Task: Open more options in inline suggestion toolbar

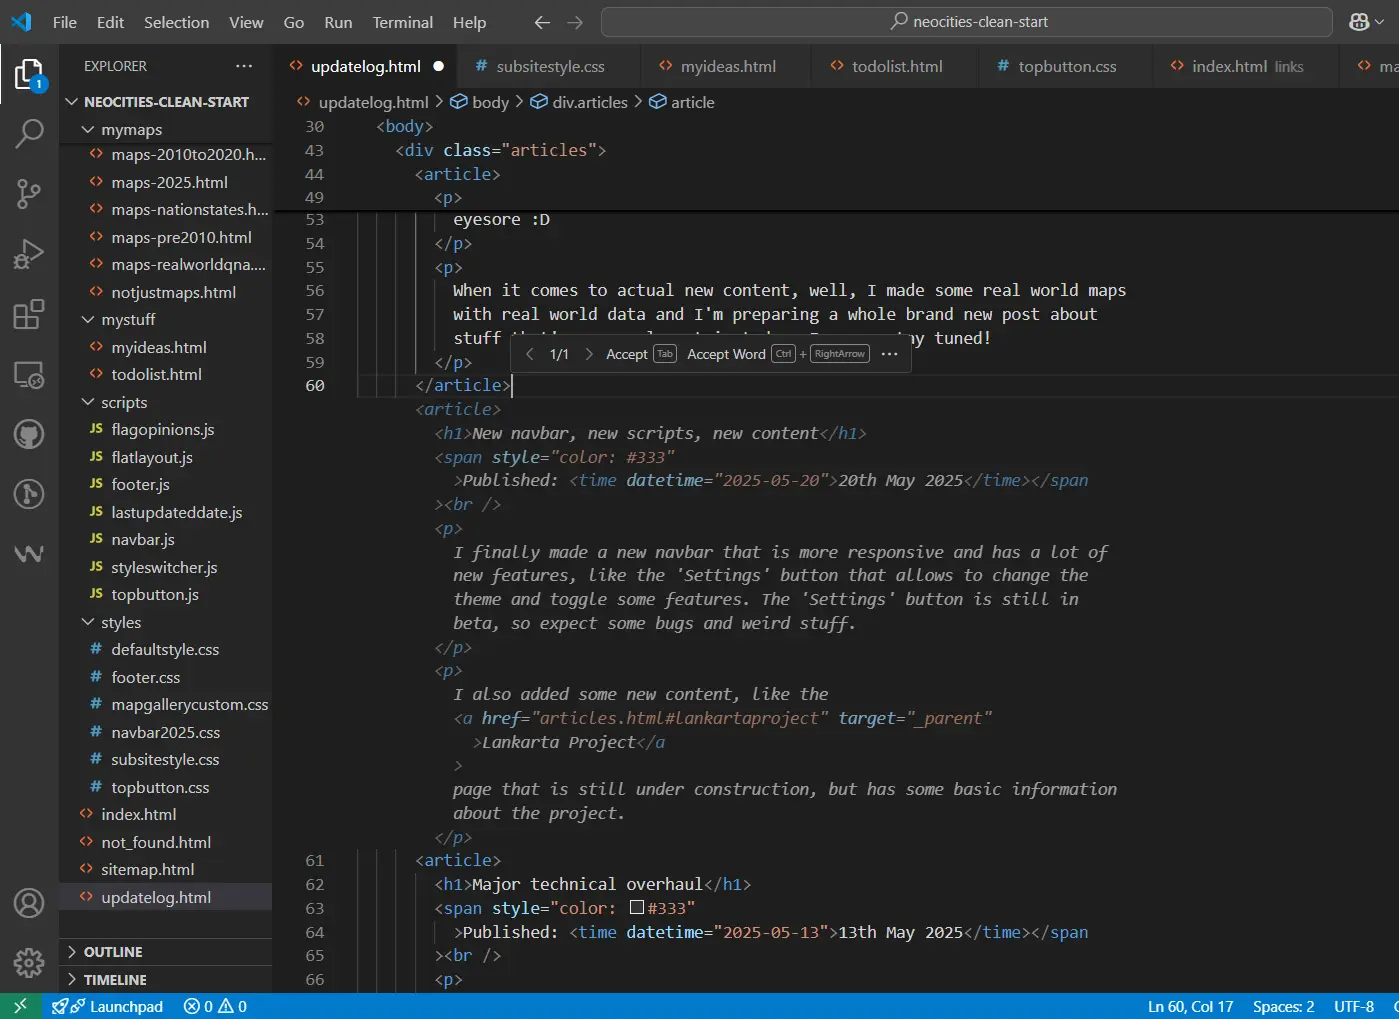Action: point(889,354)
